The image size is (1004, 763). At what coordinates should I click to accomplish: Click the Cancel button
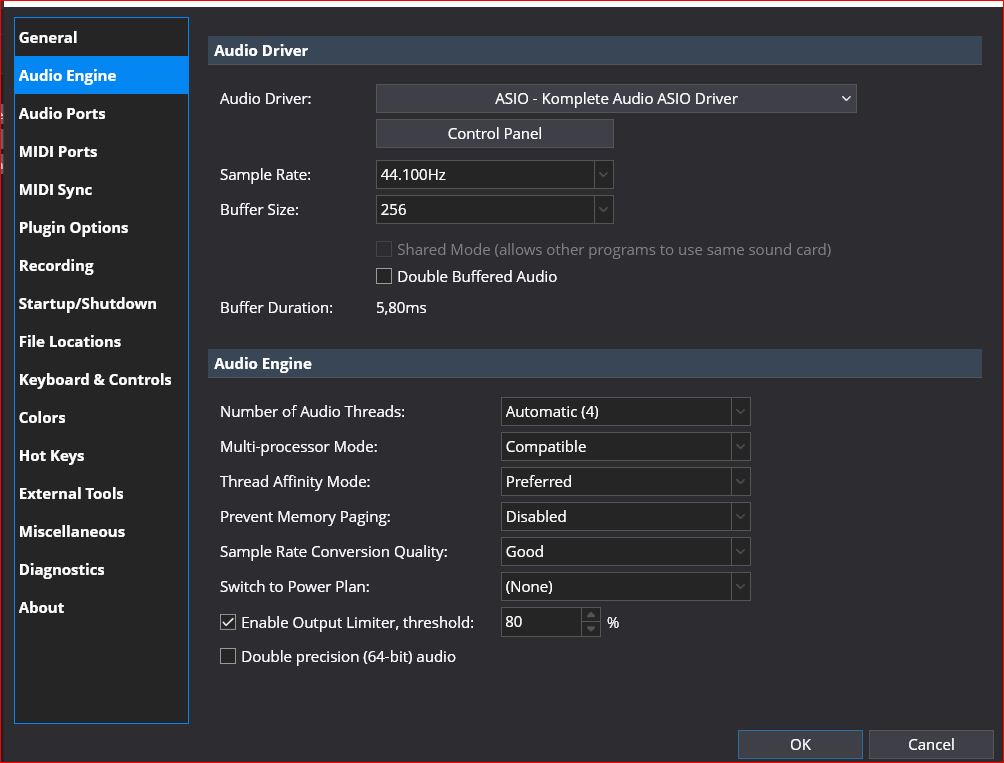coord(931,744)
